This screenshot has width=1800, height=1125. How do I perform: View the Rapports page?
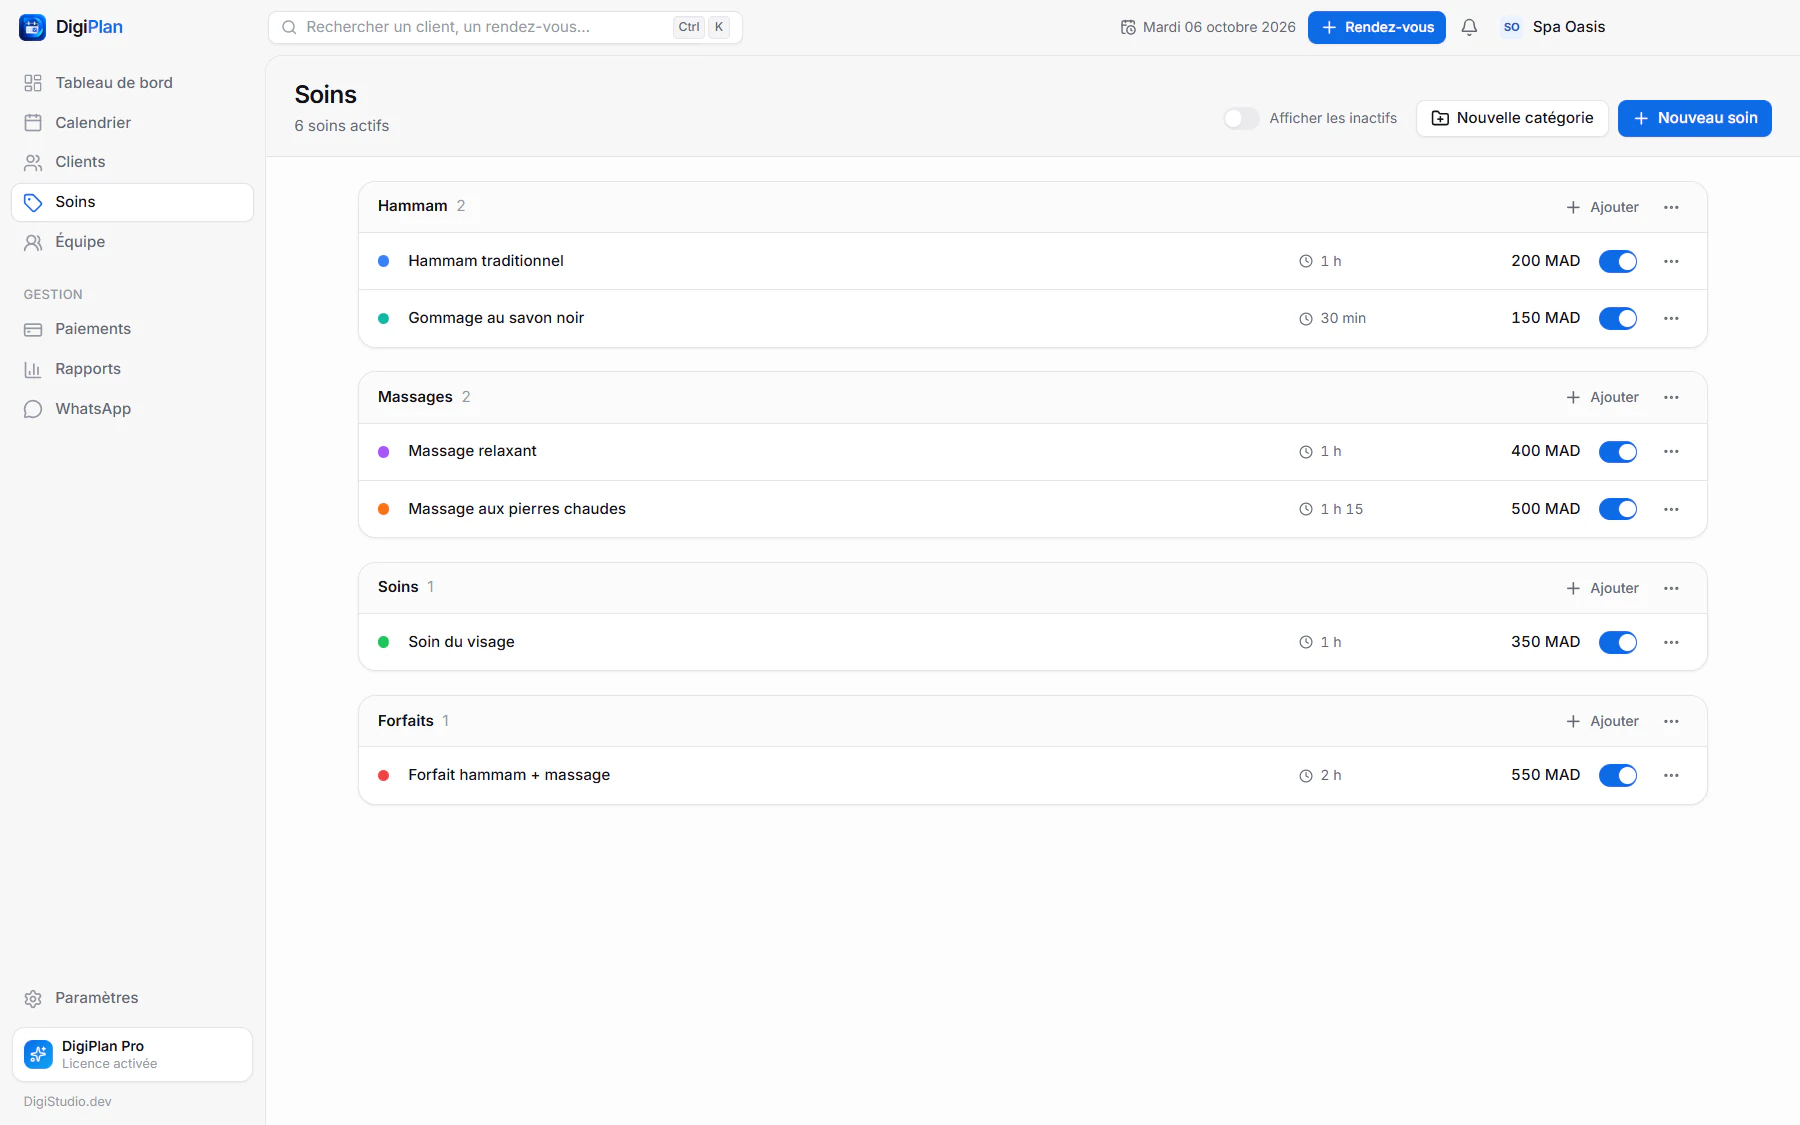[132, 369]
